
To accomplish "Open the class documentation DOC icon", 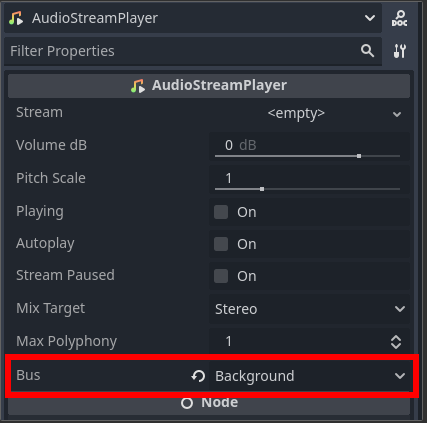I will point(399,18).
